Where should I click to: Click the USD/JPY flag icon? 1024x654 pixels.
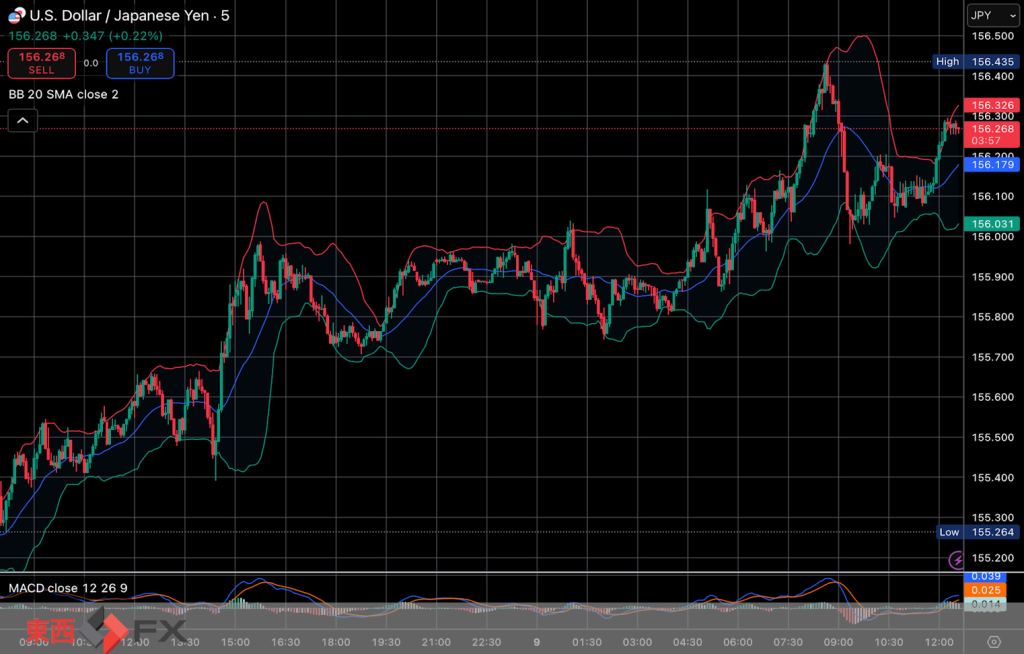(16, 16)
